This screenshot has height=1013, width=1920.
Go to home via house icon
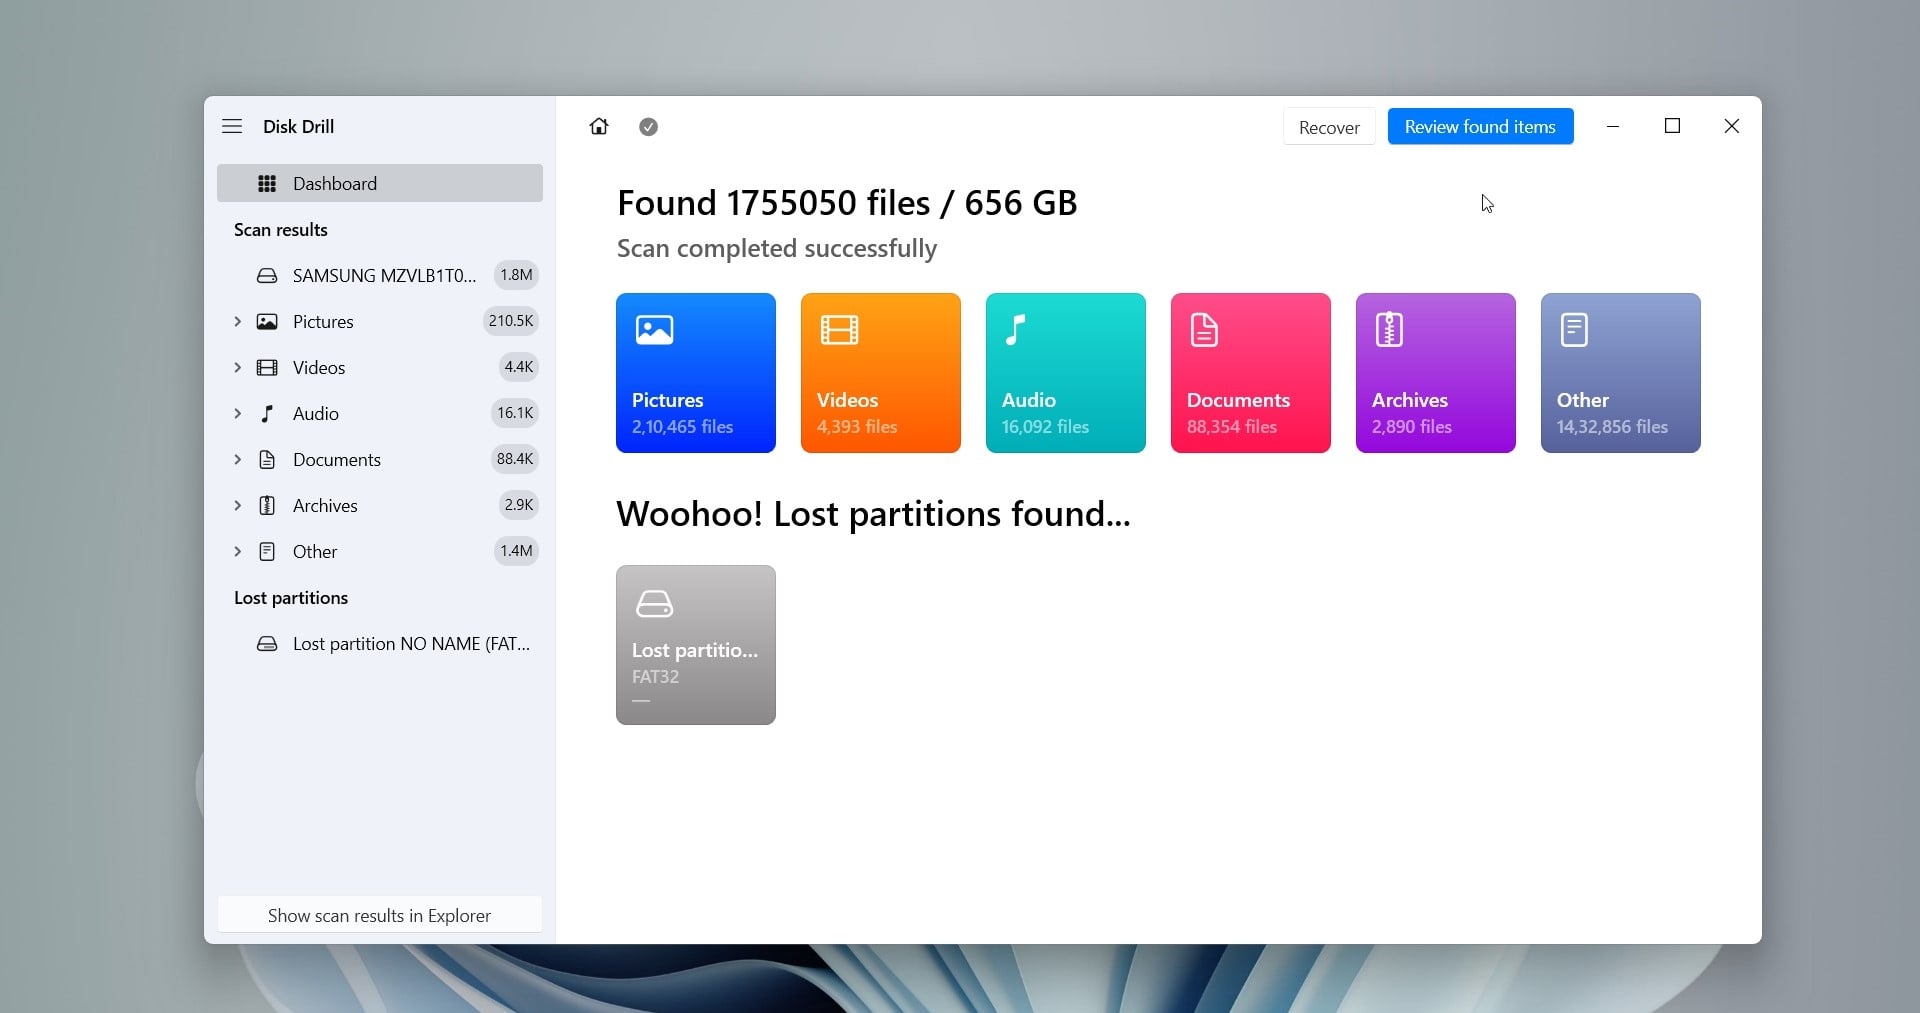pos(599,126)
